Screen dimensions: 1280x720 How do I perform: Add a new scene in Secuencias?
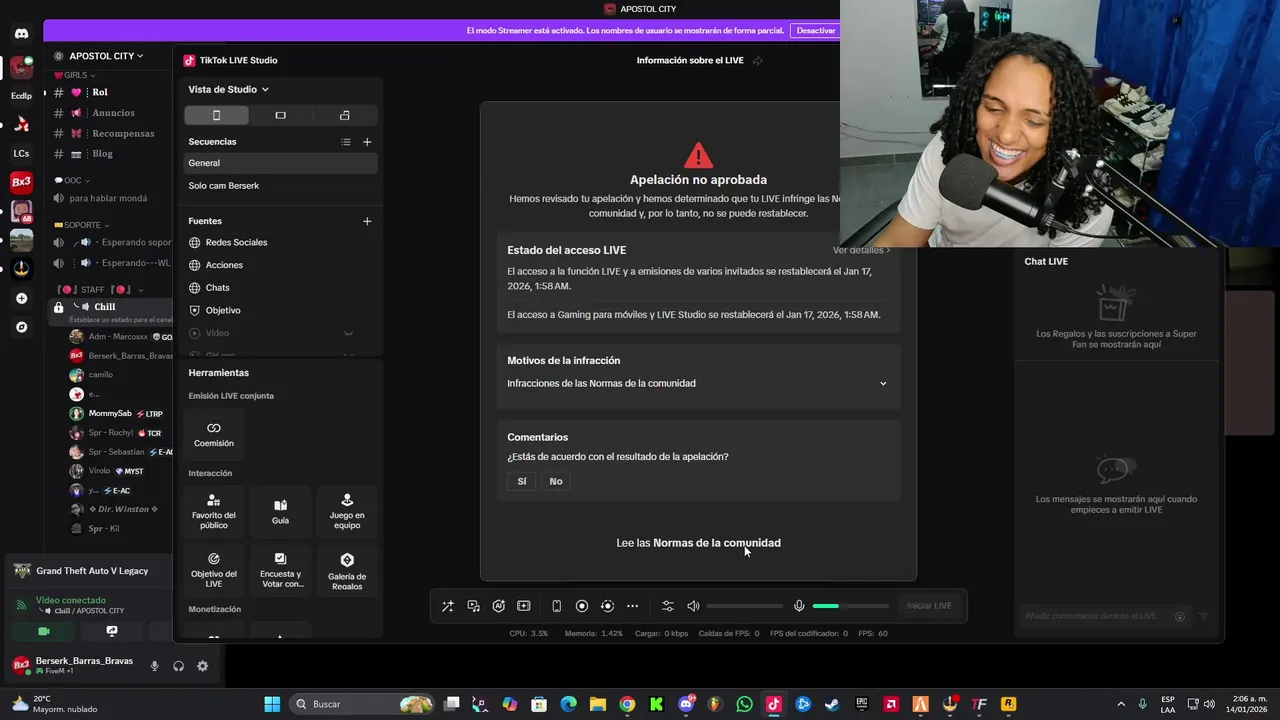tap(367, 142)
